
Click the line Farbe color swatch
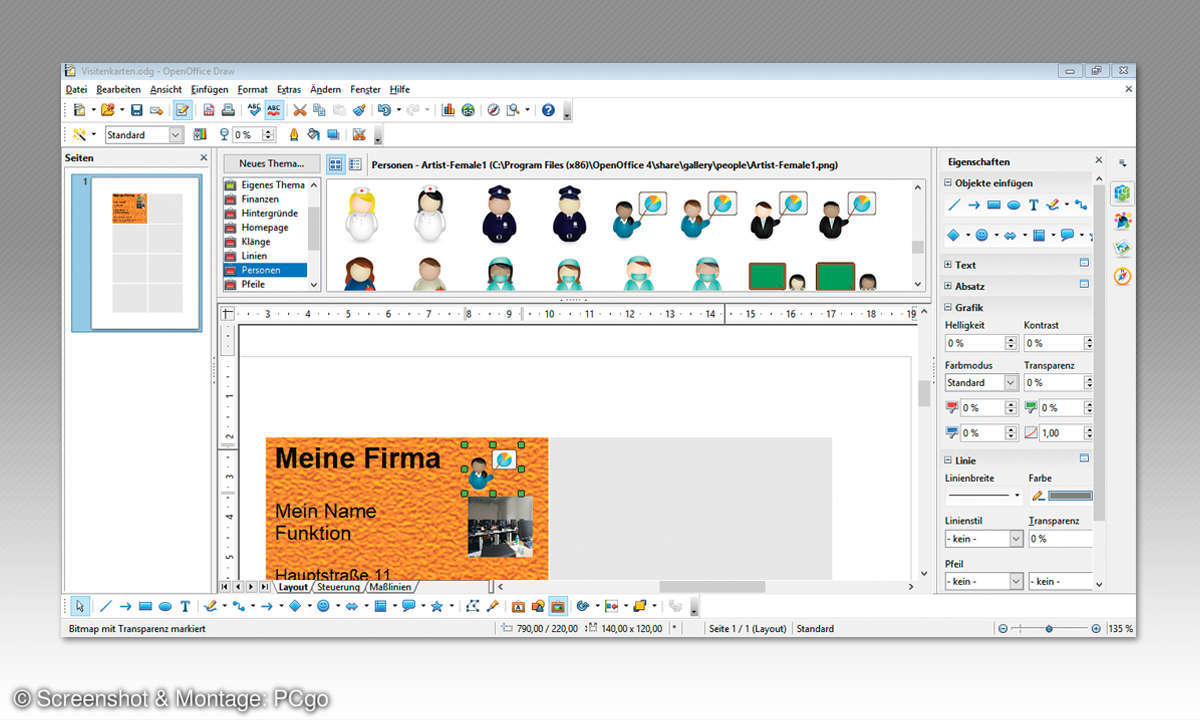coord(1070,496)
